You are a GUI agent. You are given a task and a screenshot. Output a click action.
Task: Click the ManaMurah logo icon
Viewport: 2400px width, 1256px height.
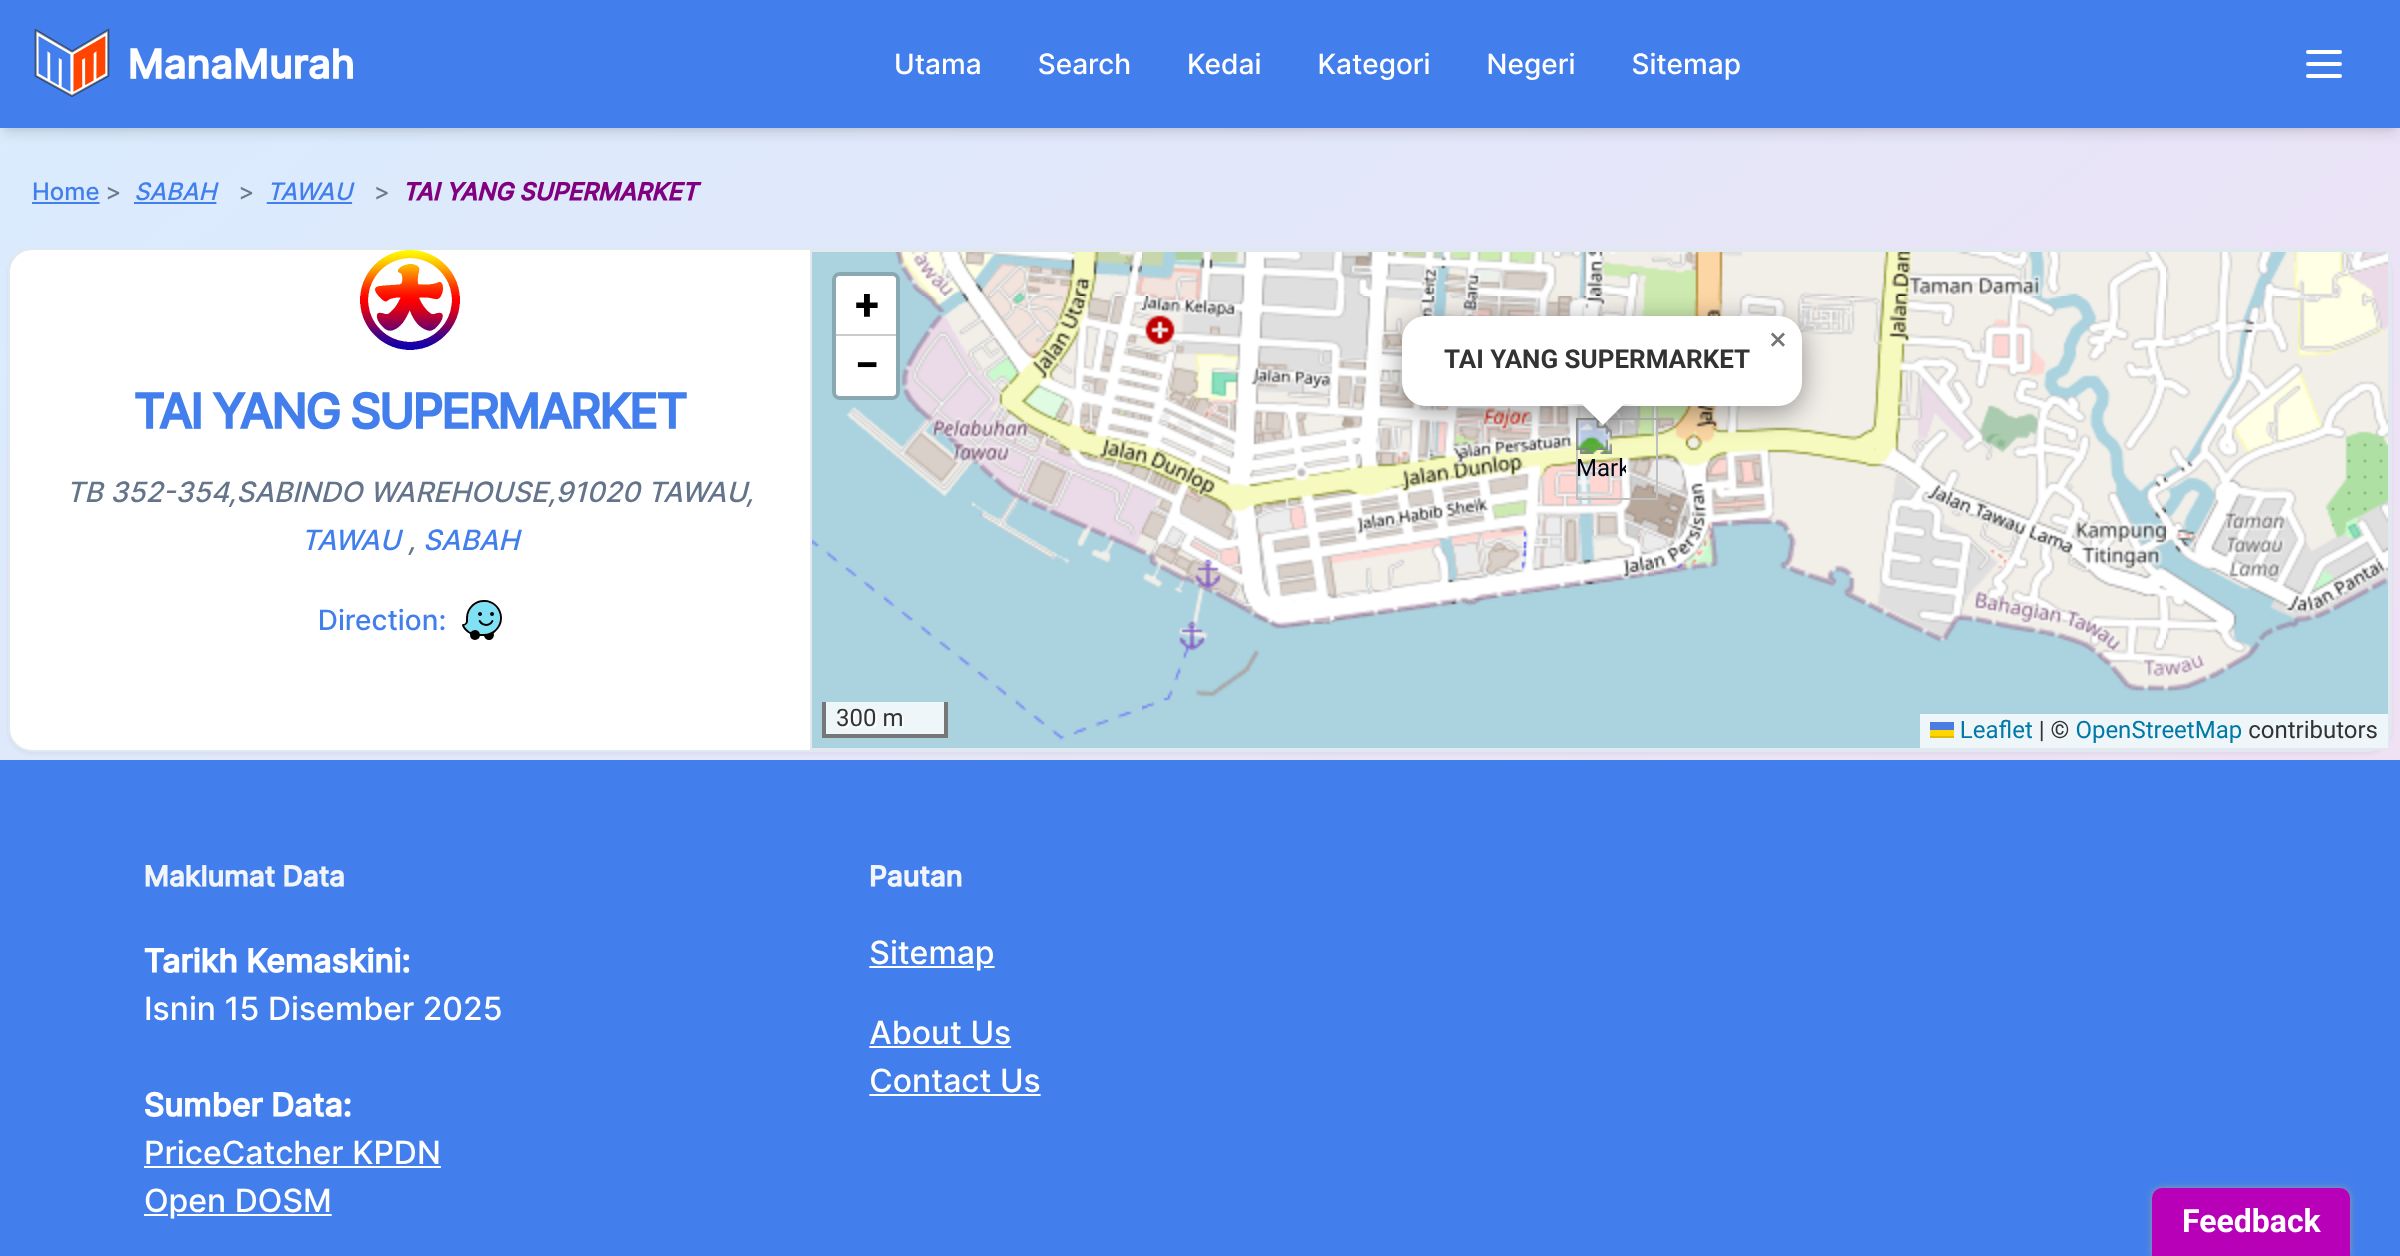71,63
